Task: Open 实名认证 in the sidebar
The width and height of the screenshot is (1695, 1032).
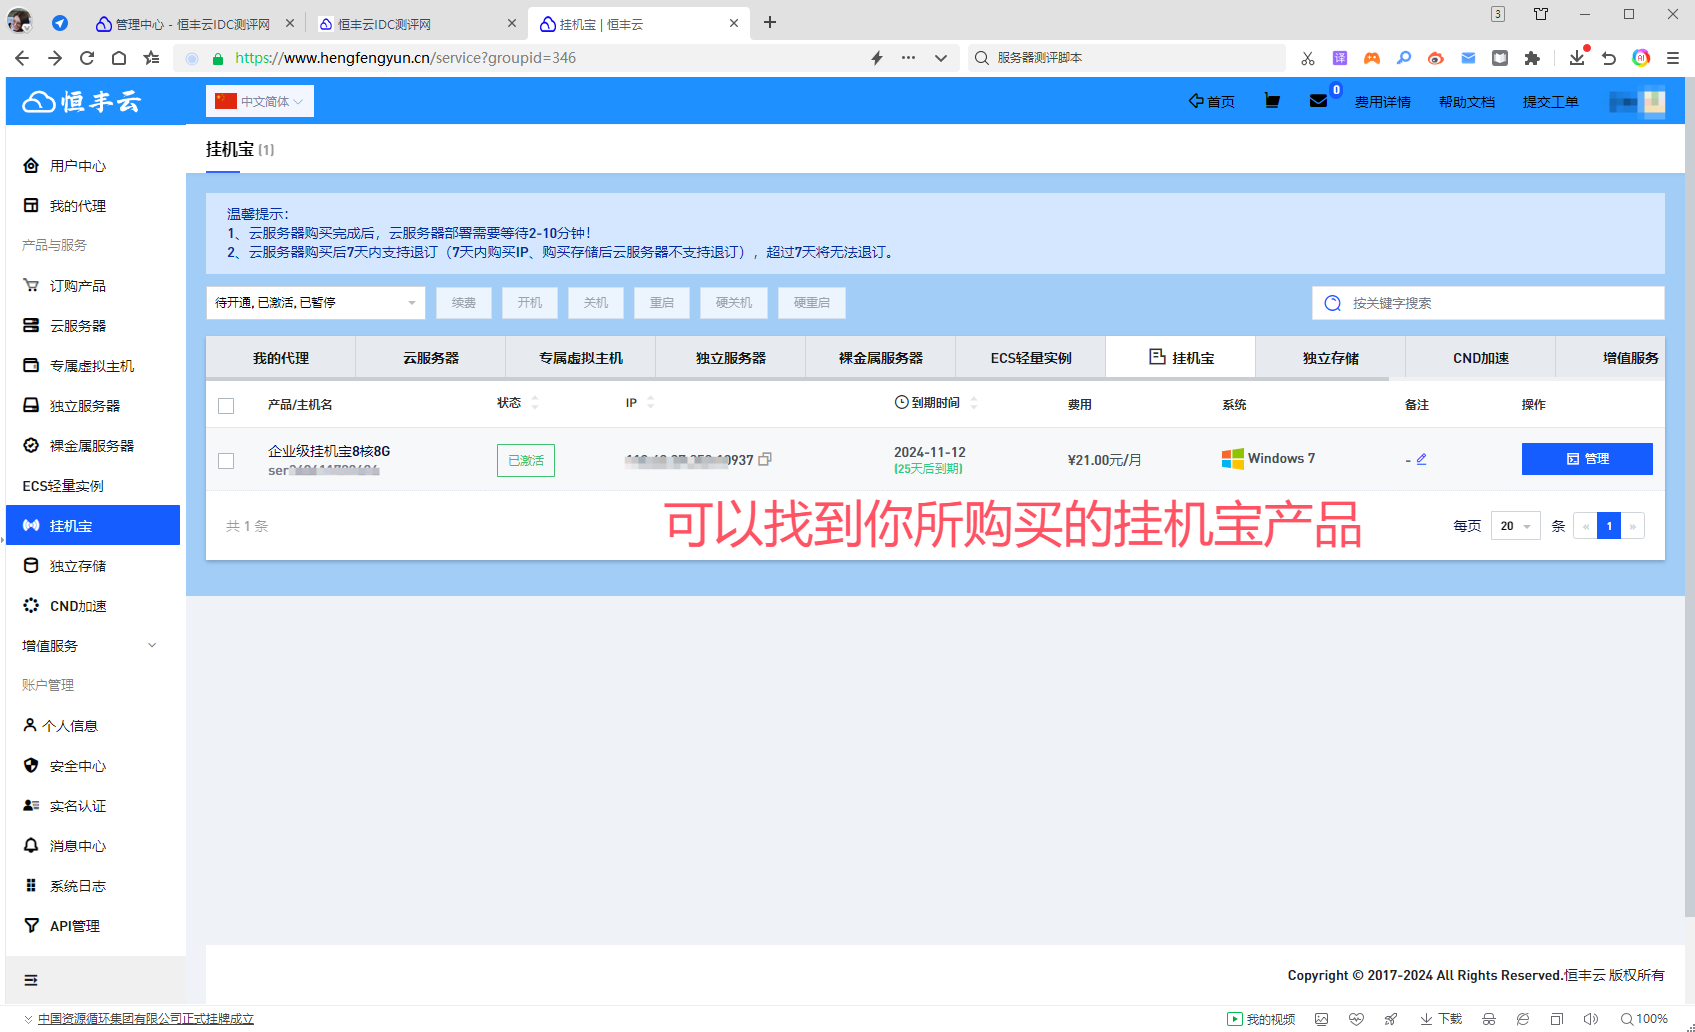Action: (77, 806)
